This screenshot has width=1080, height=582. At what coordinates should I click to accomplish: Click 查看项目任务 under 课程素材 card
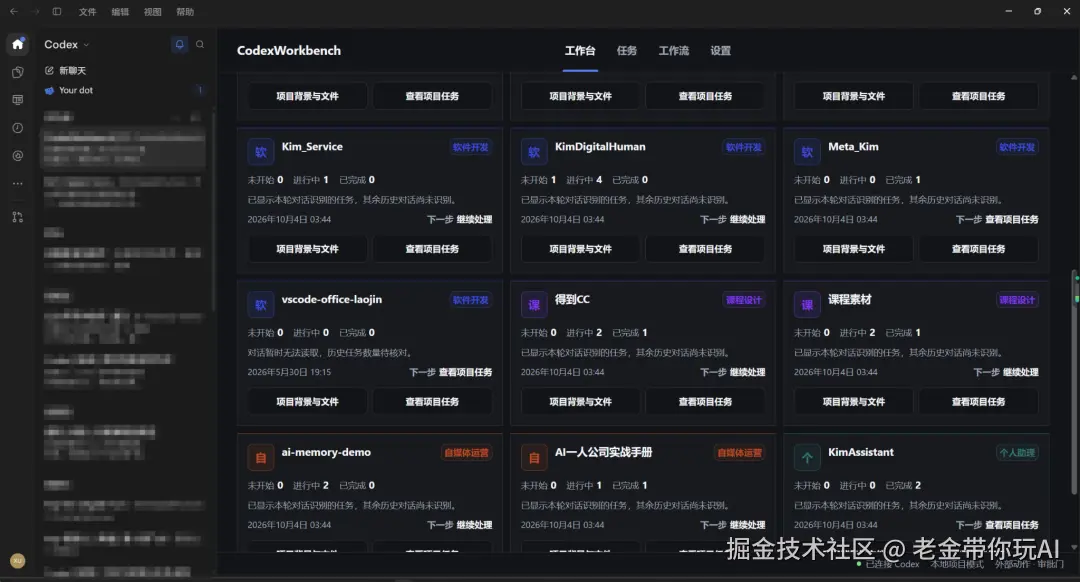coord(978,402)
